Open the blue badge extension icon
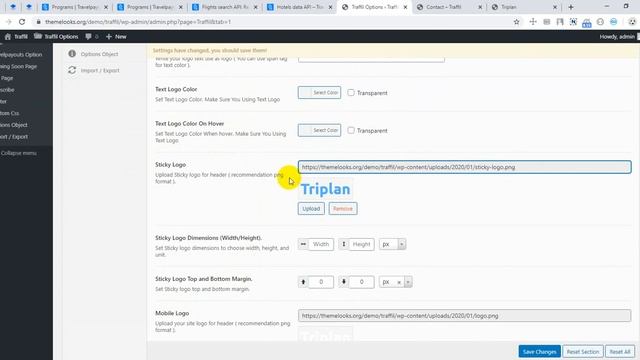Screen dimensions: 640x360 pos(587,23)
